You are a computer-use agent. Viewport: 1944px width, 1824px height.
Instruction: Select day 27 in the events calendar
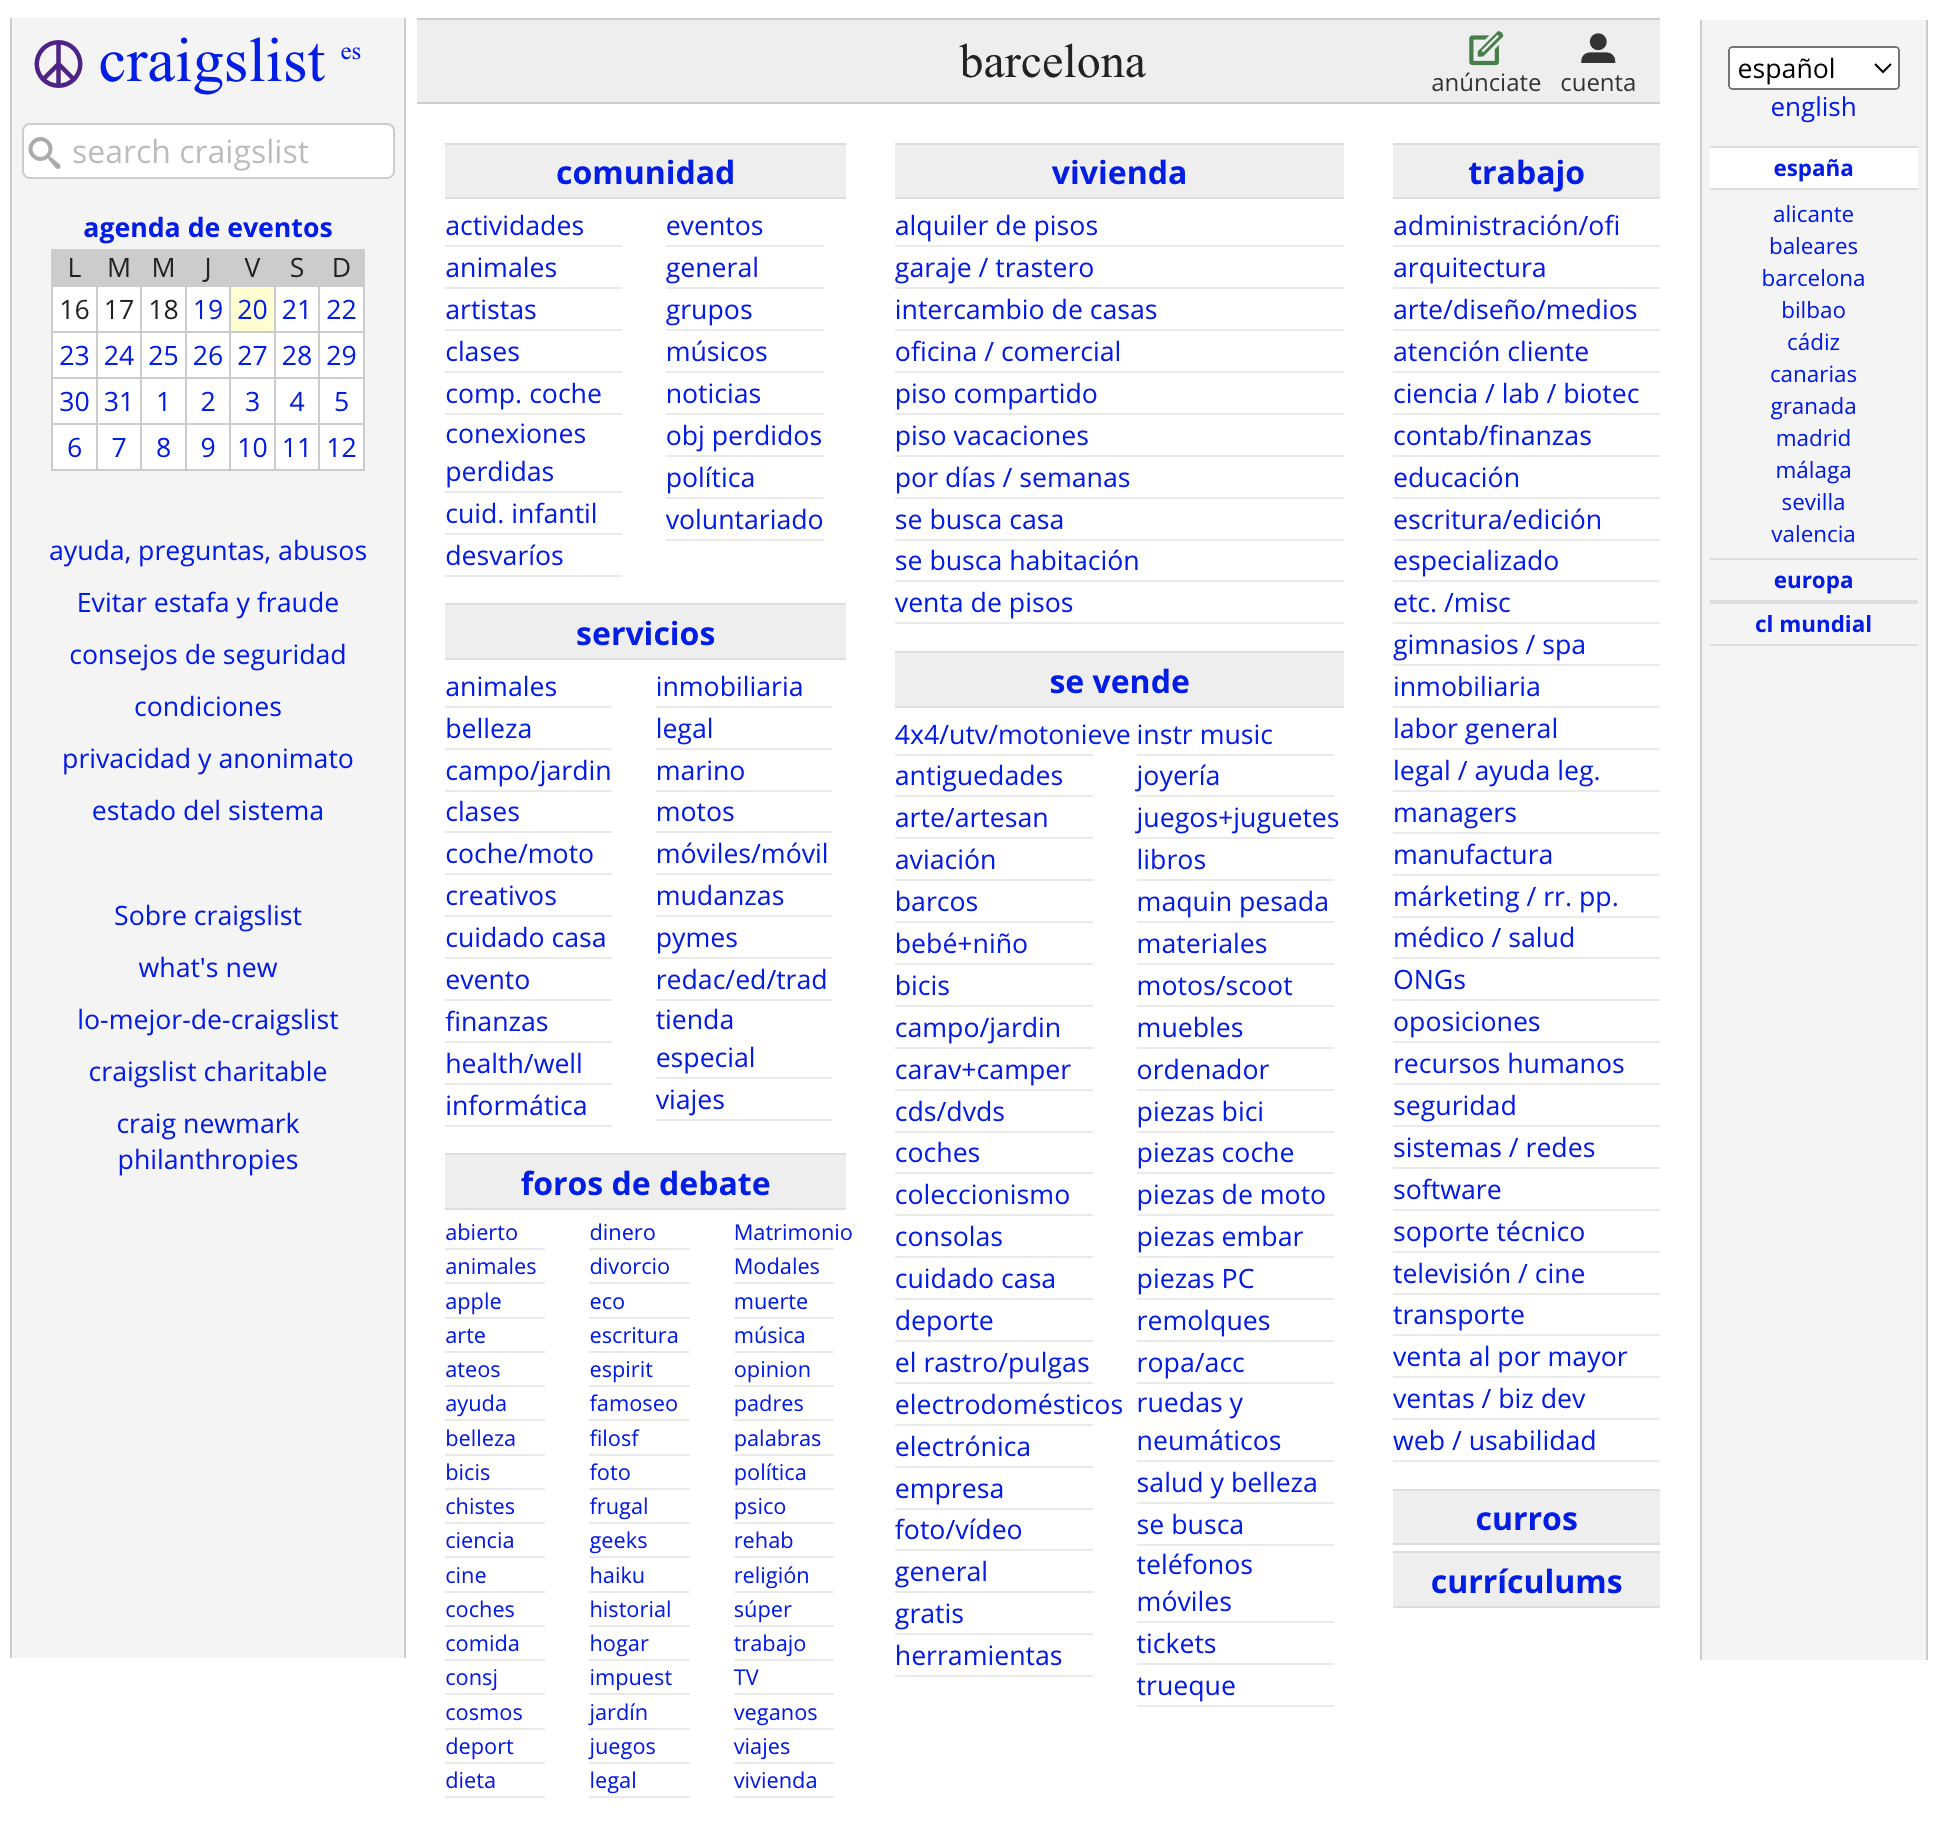tap(252, 356)
